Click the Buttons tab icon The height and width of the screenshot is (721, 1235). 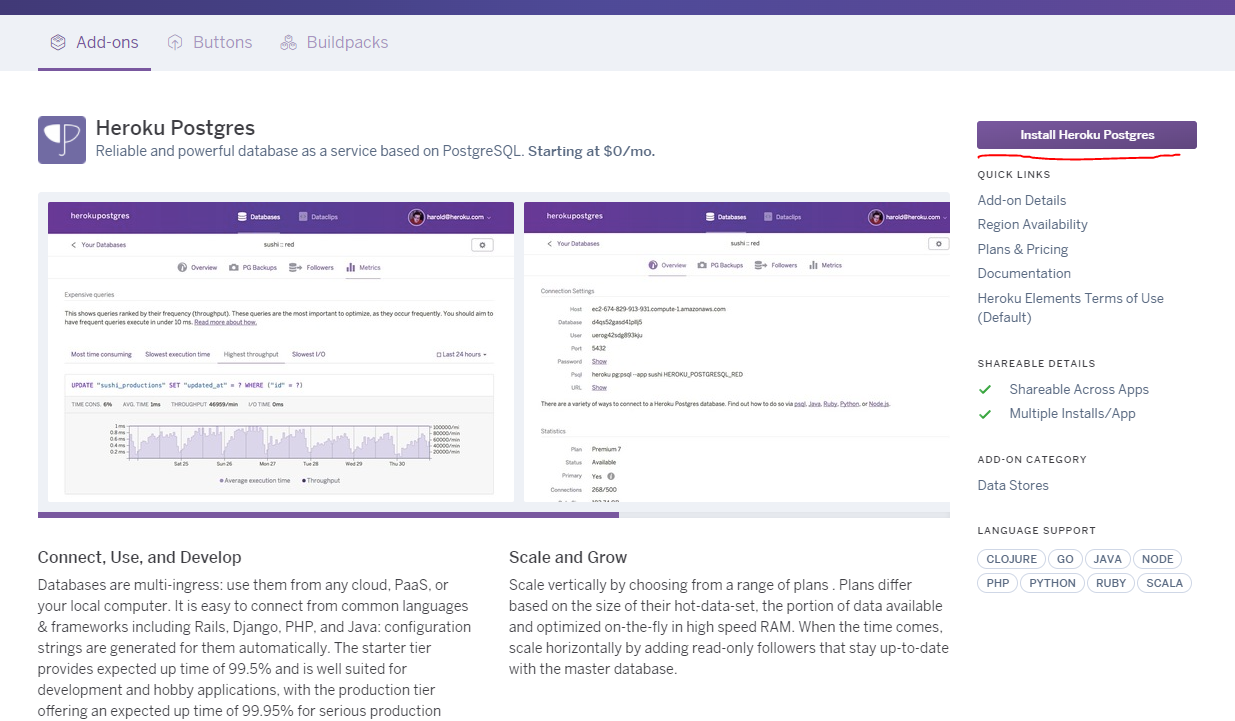click(175, 42)
